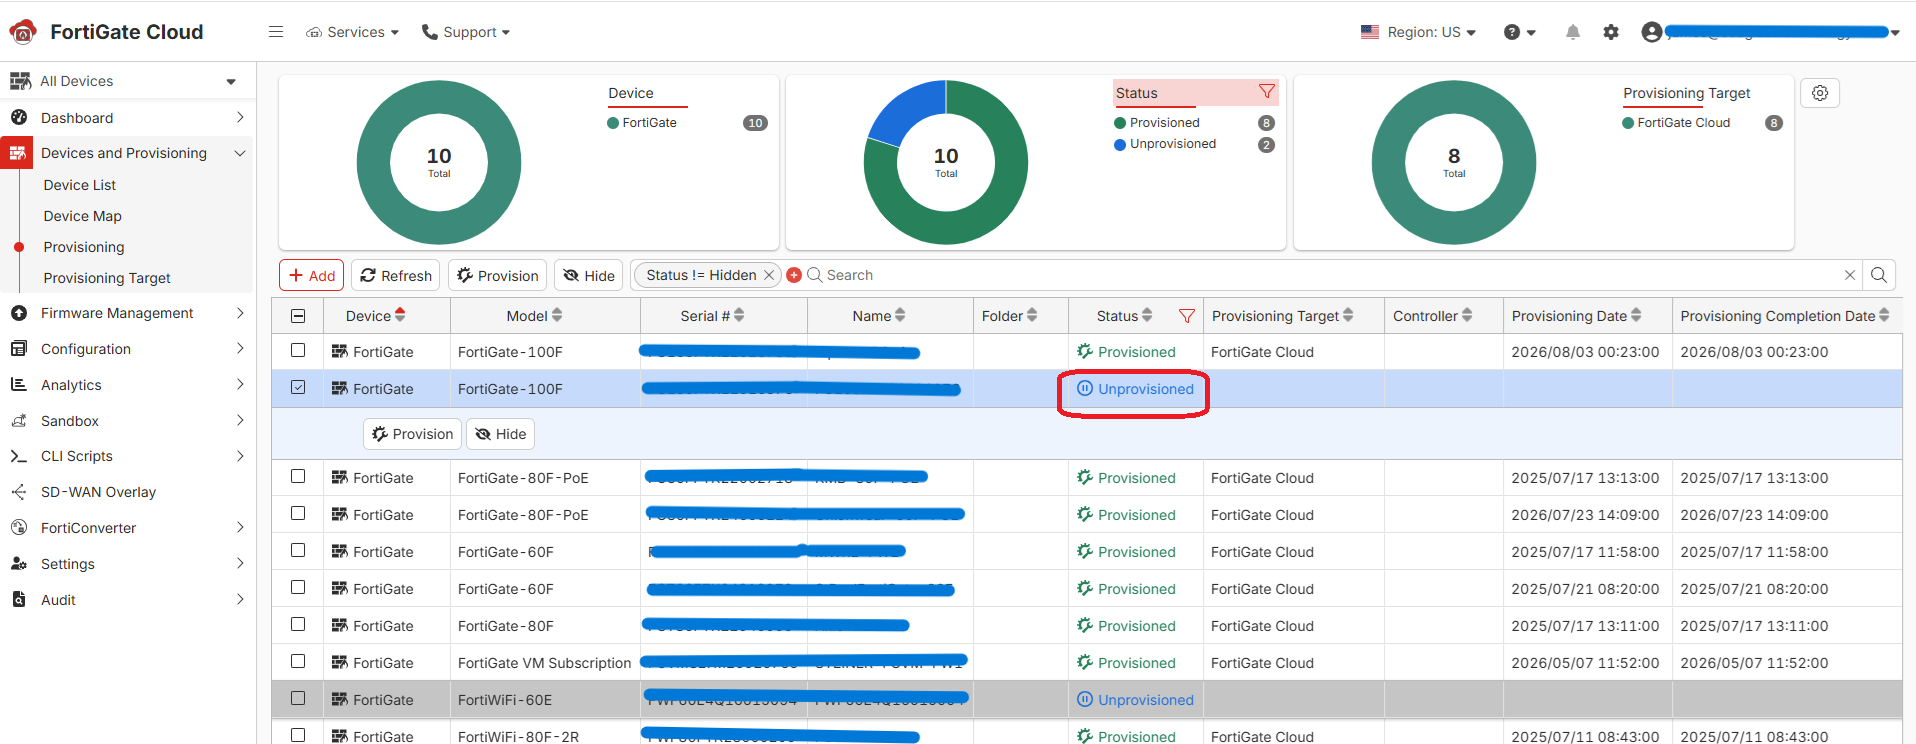Viewport: 1916px width, 744px height.
Task: Open SD-WAN Overlay sidebar item
Action: pos(98,492)
